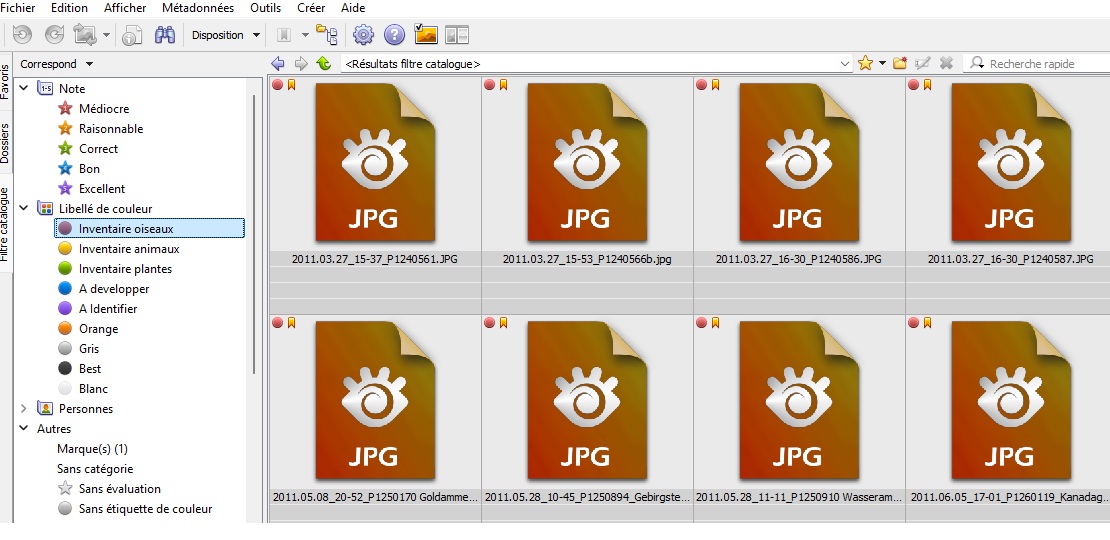
Task: Open the Aide menu
Action: click(353, 8)
